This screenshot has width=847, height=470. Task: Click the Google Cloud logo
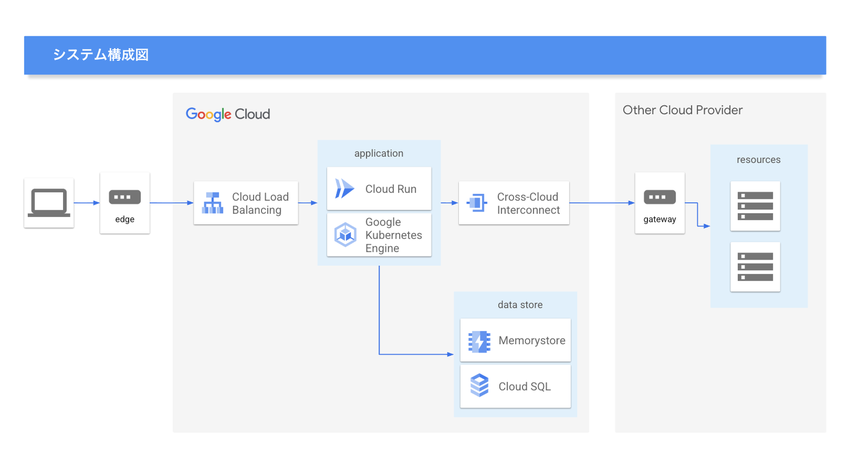(x=228, y=115)
